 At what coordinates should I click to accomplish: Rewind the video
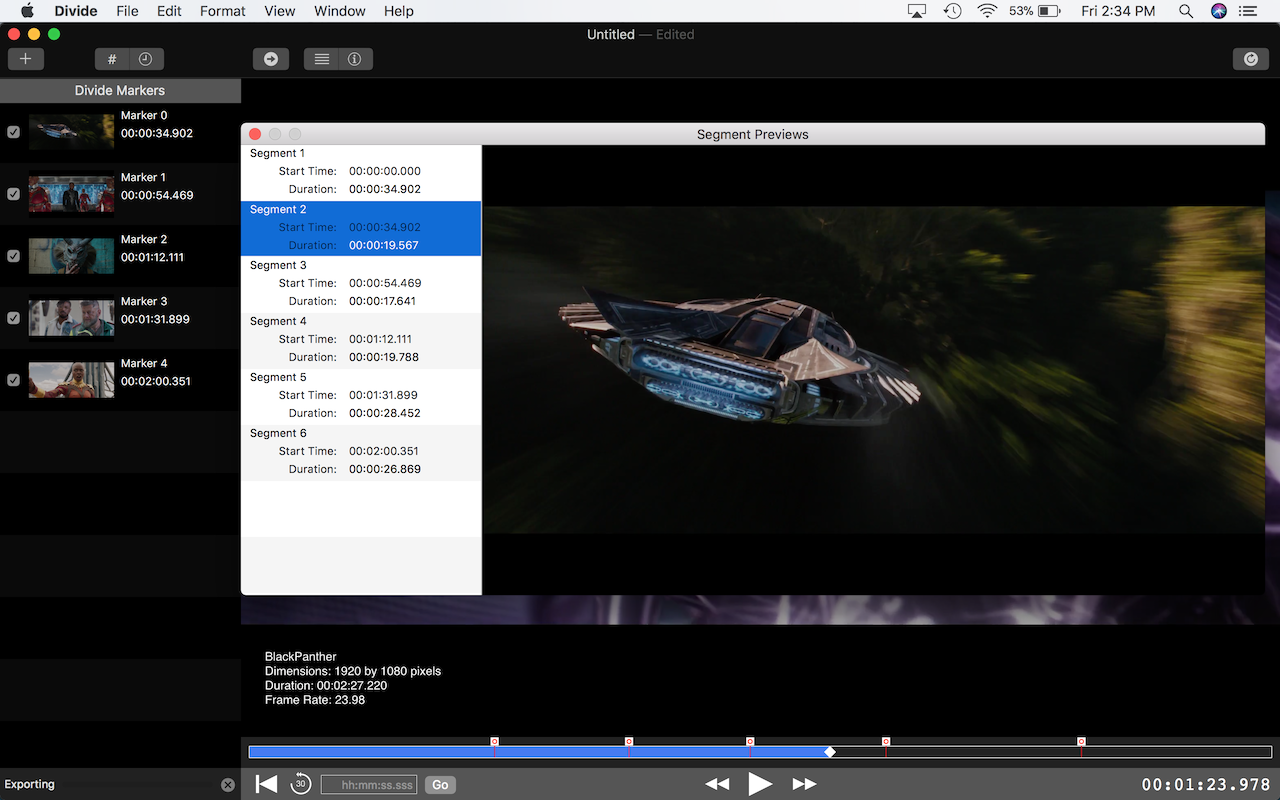coord(717,784)
